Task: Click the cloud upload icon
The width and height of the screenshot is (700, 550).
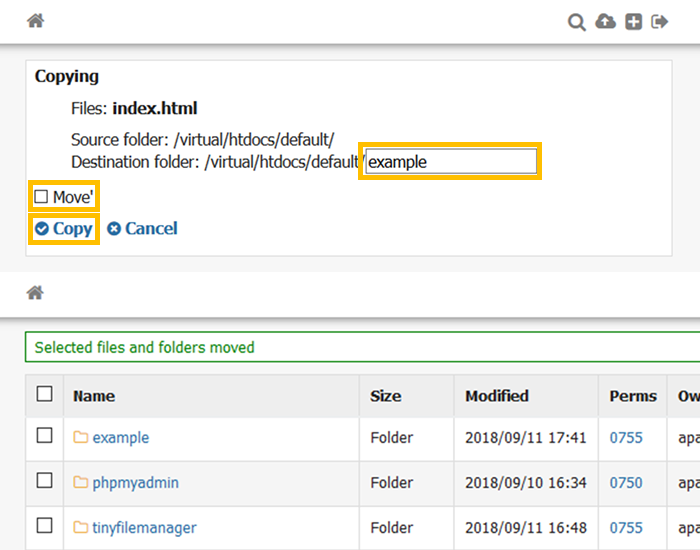Action: click(x=605, y=22)
